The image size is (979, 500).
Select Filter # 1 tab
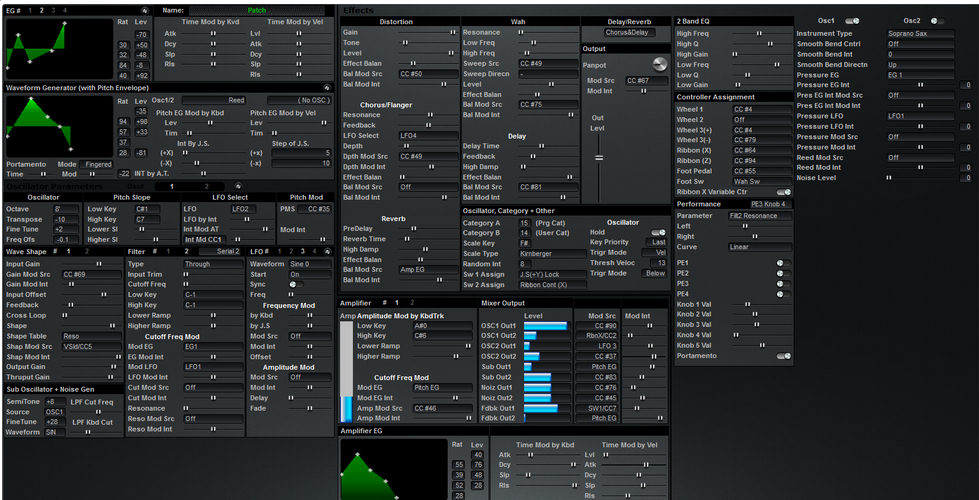click(168, 251)
